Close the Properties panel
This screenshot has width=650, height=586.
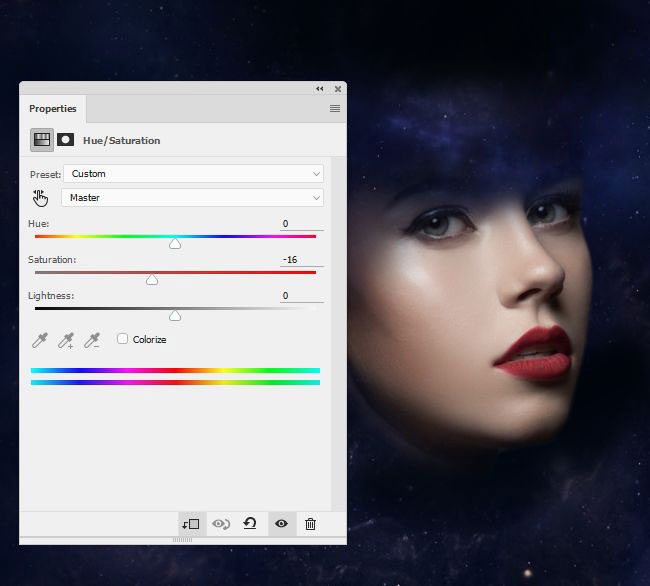(x=338, y=89)
